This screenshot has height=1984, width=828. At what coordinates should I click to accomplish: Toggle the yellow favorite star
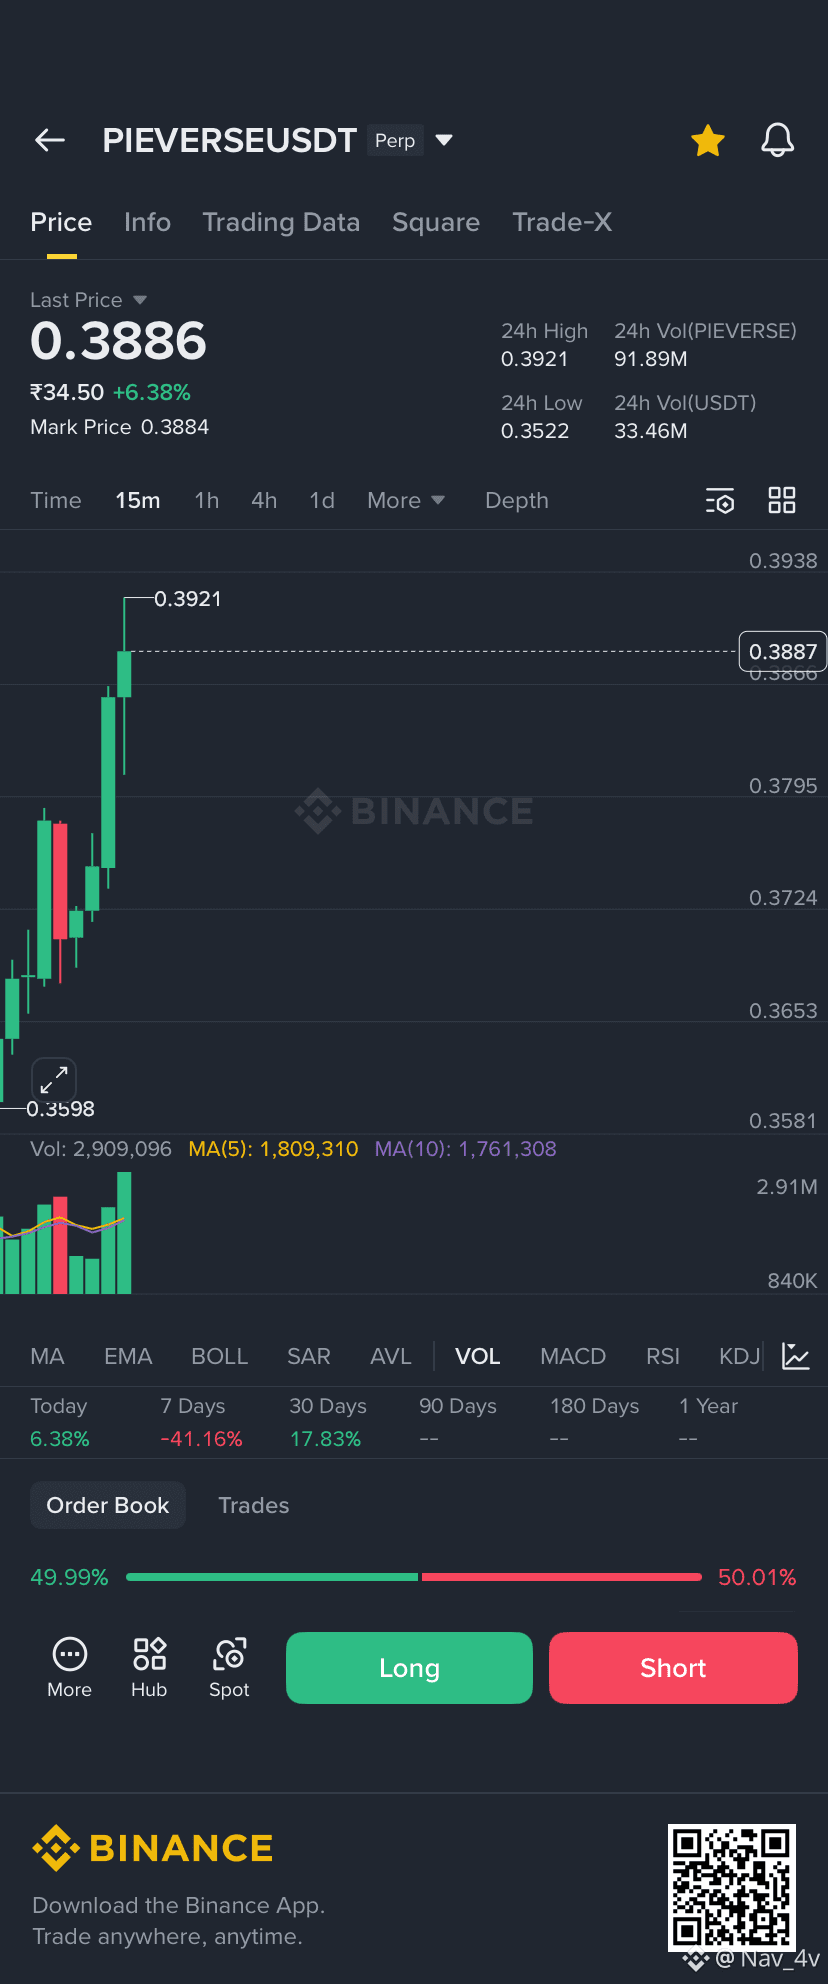click(x=708, y=141)
